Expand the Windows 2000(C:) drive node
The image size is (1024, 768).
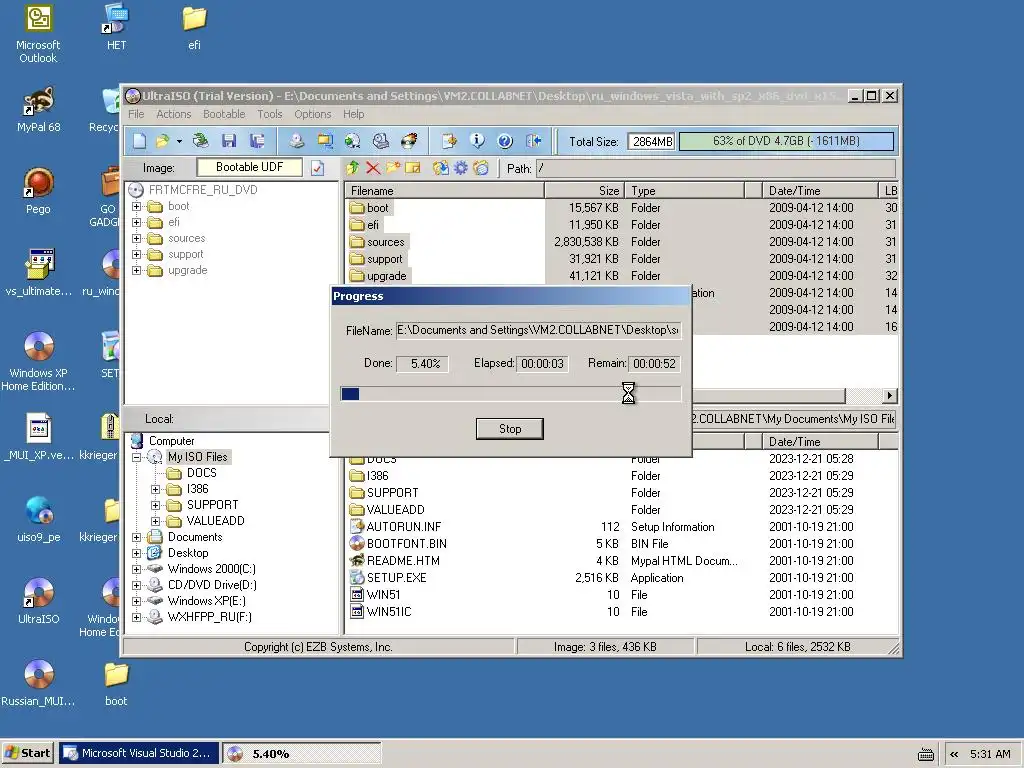click(x=136, y=569)
